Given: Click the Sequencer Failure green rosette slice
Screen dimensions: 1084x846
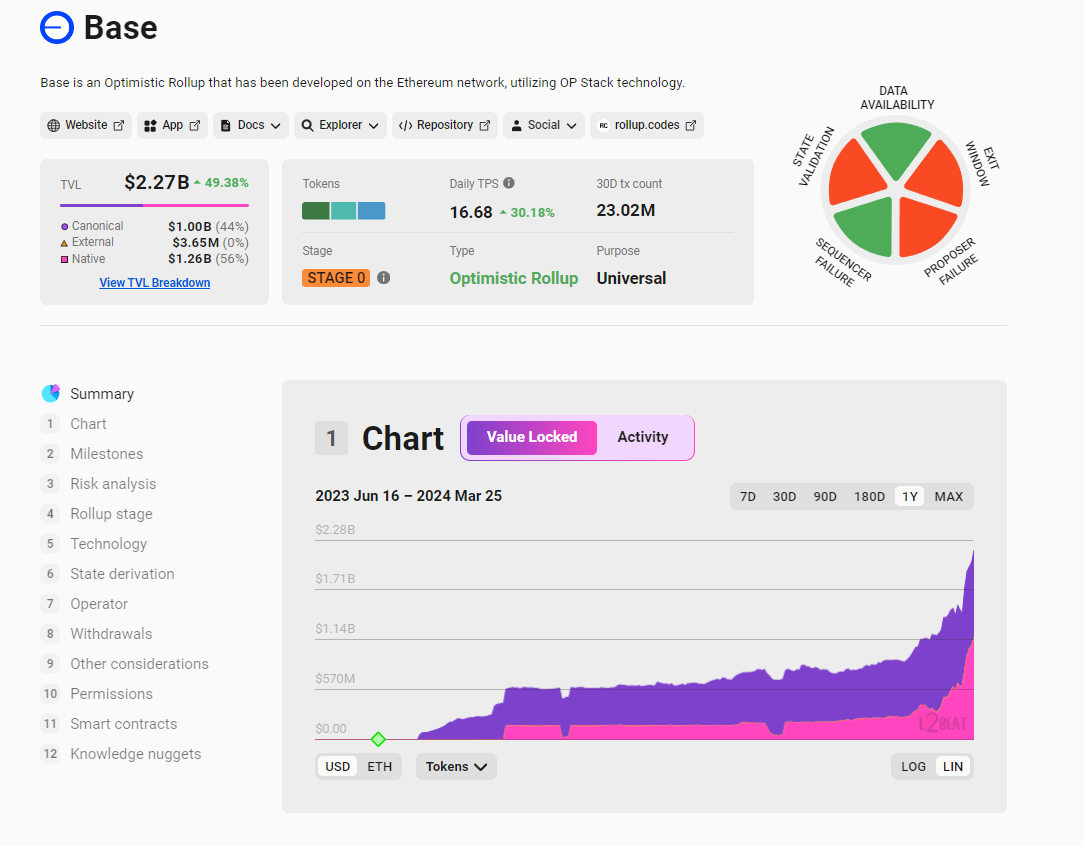Looking at the screenshot, I should coord(867,227).
